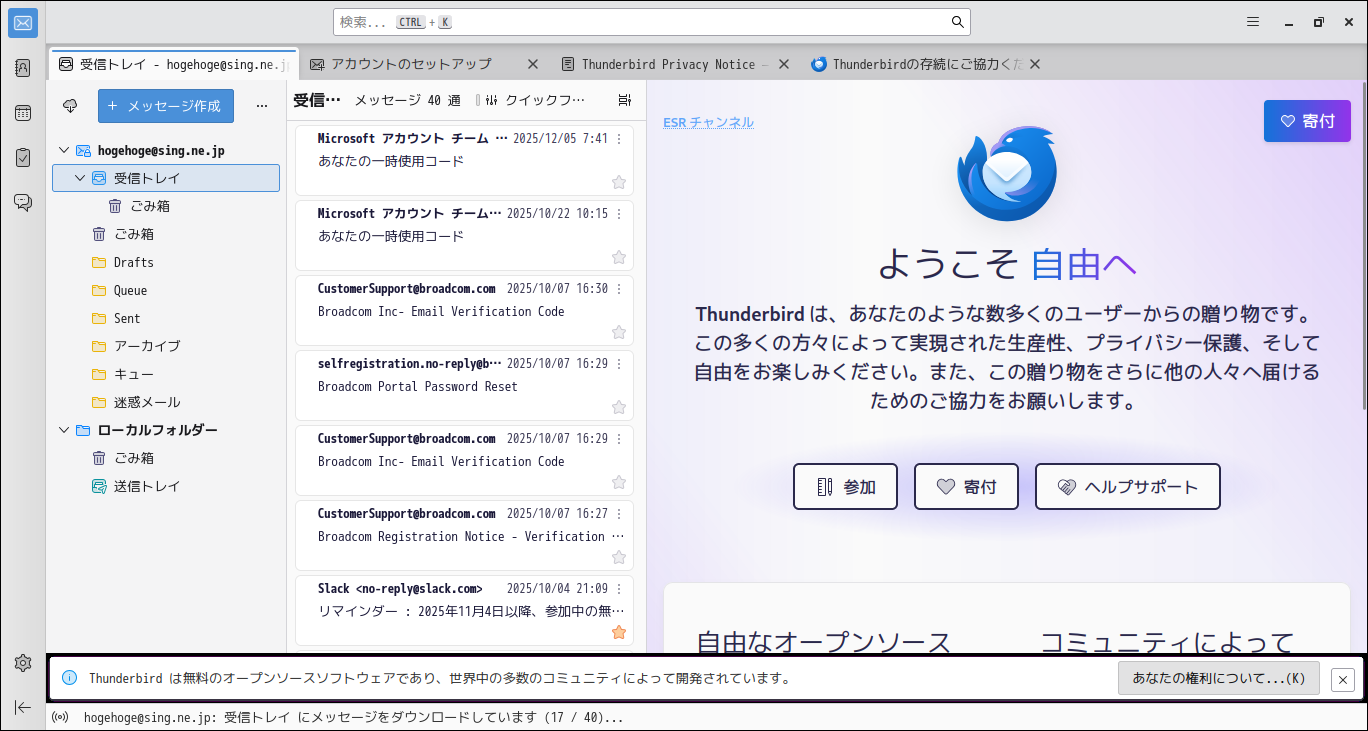Close the rights notification bar

1343,679
